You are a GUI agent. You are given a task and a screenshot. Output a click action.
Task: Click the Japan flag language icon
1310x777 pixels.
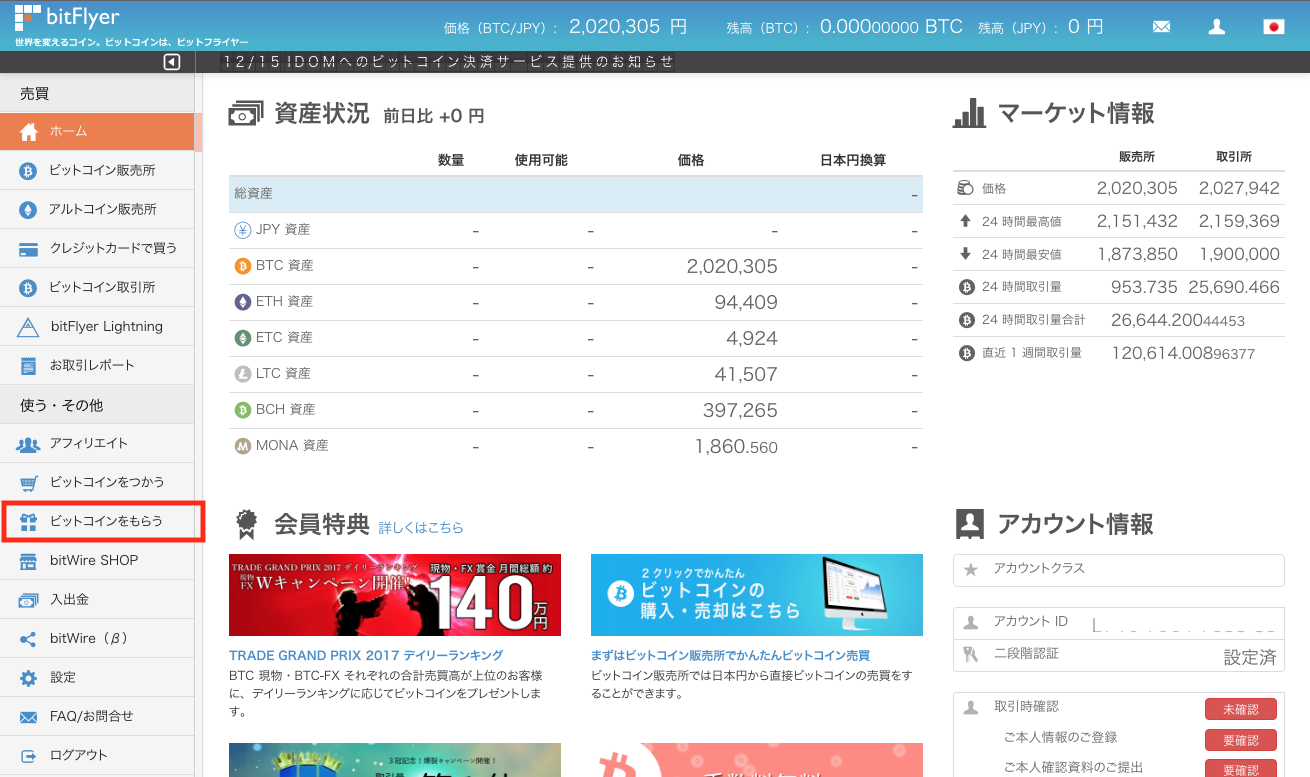coord(1274,27)
